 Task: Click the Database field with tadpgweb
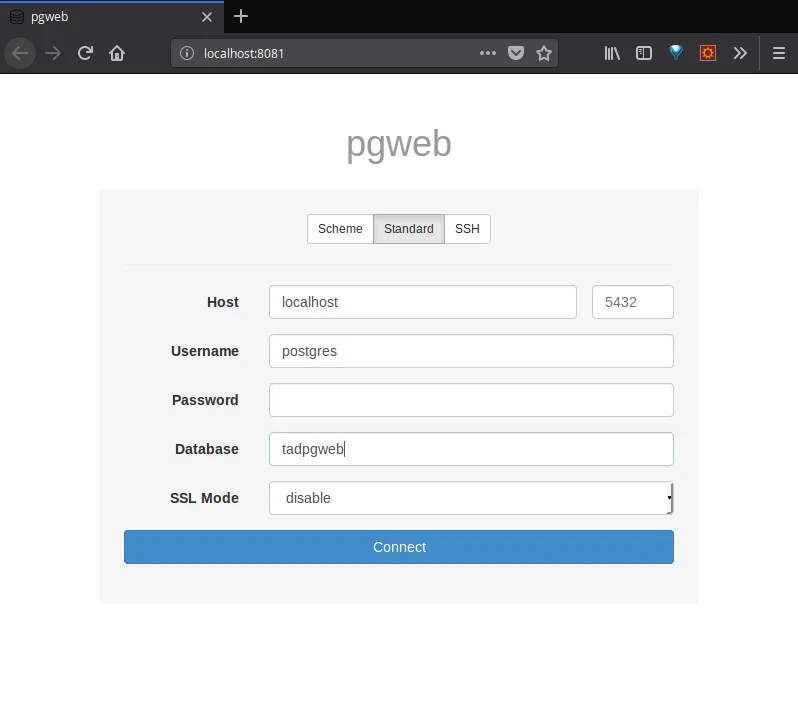(471, 448)
